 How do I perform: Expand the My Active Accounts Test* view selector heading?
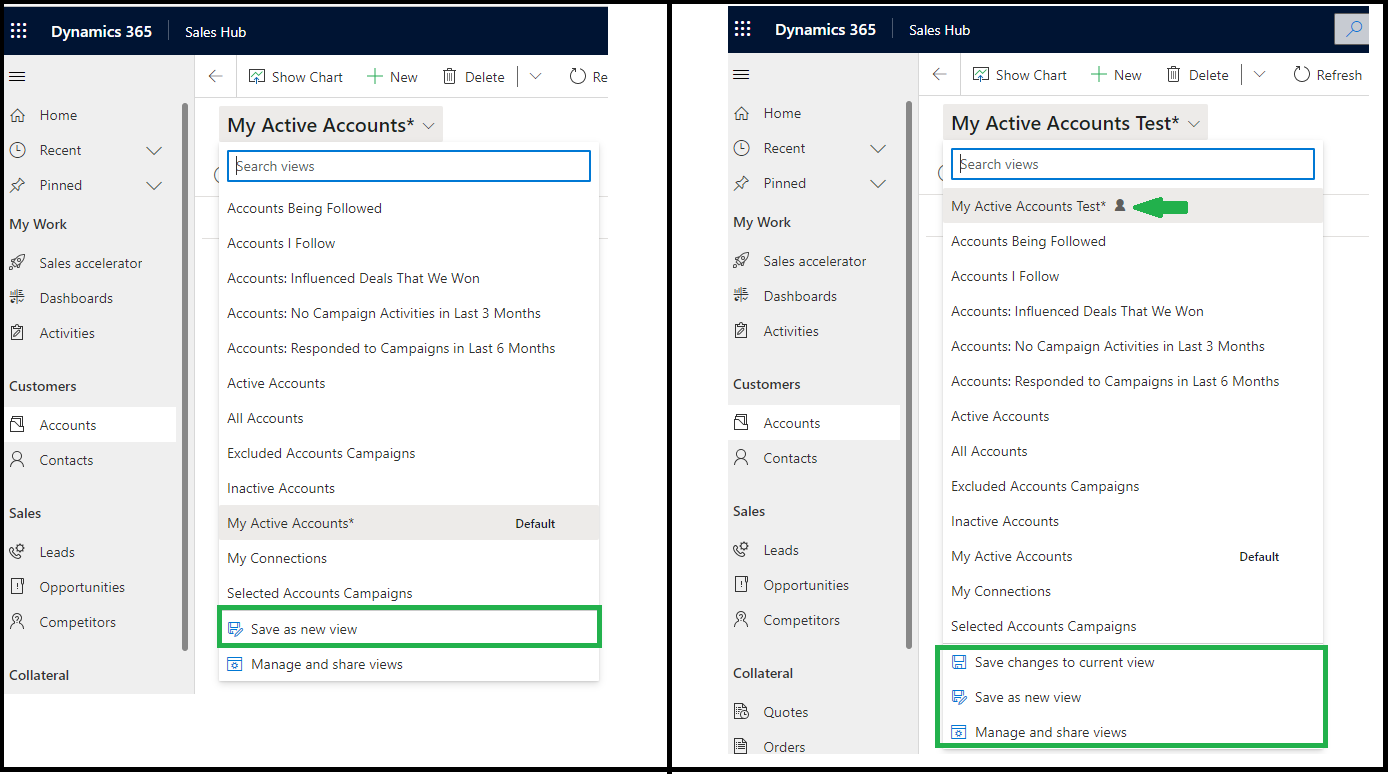1074,123
